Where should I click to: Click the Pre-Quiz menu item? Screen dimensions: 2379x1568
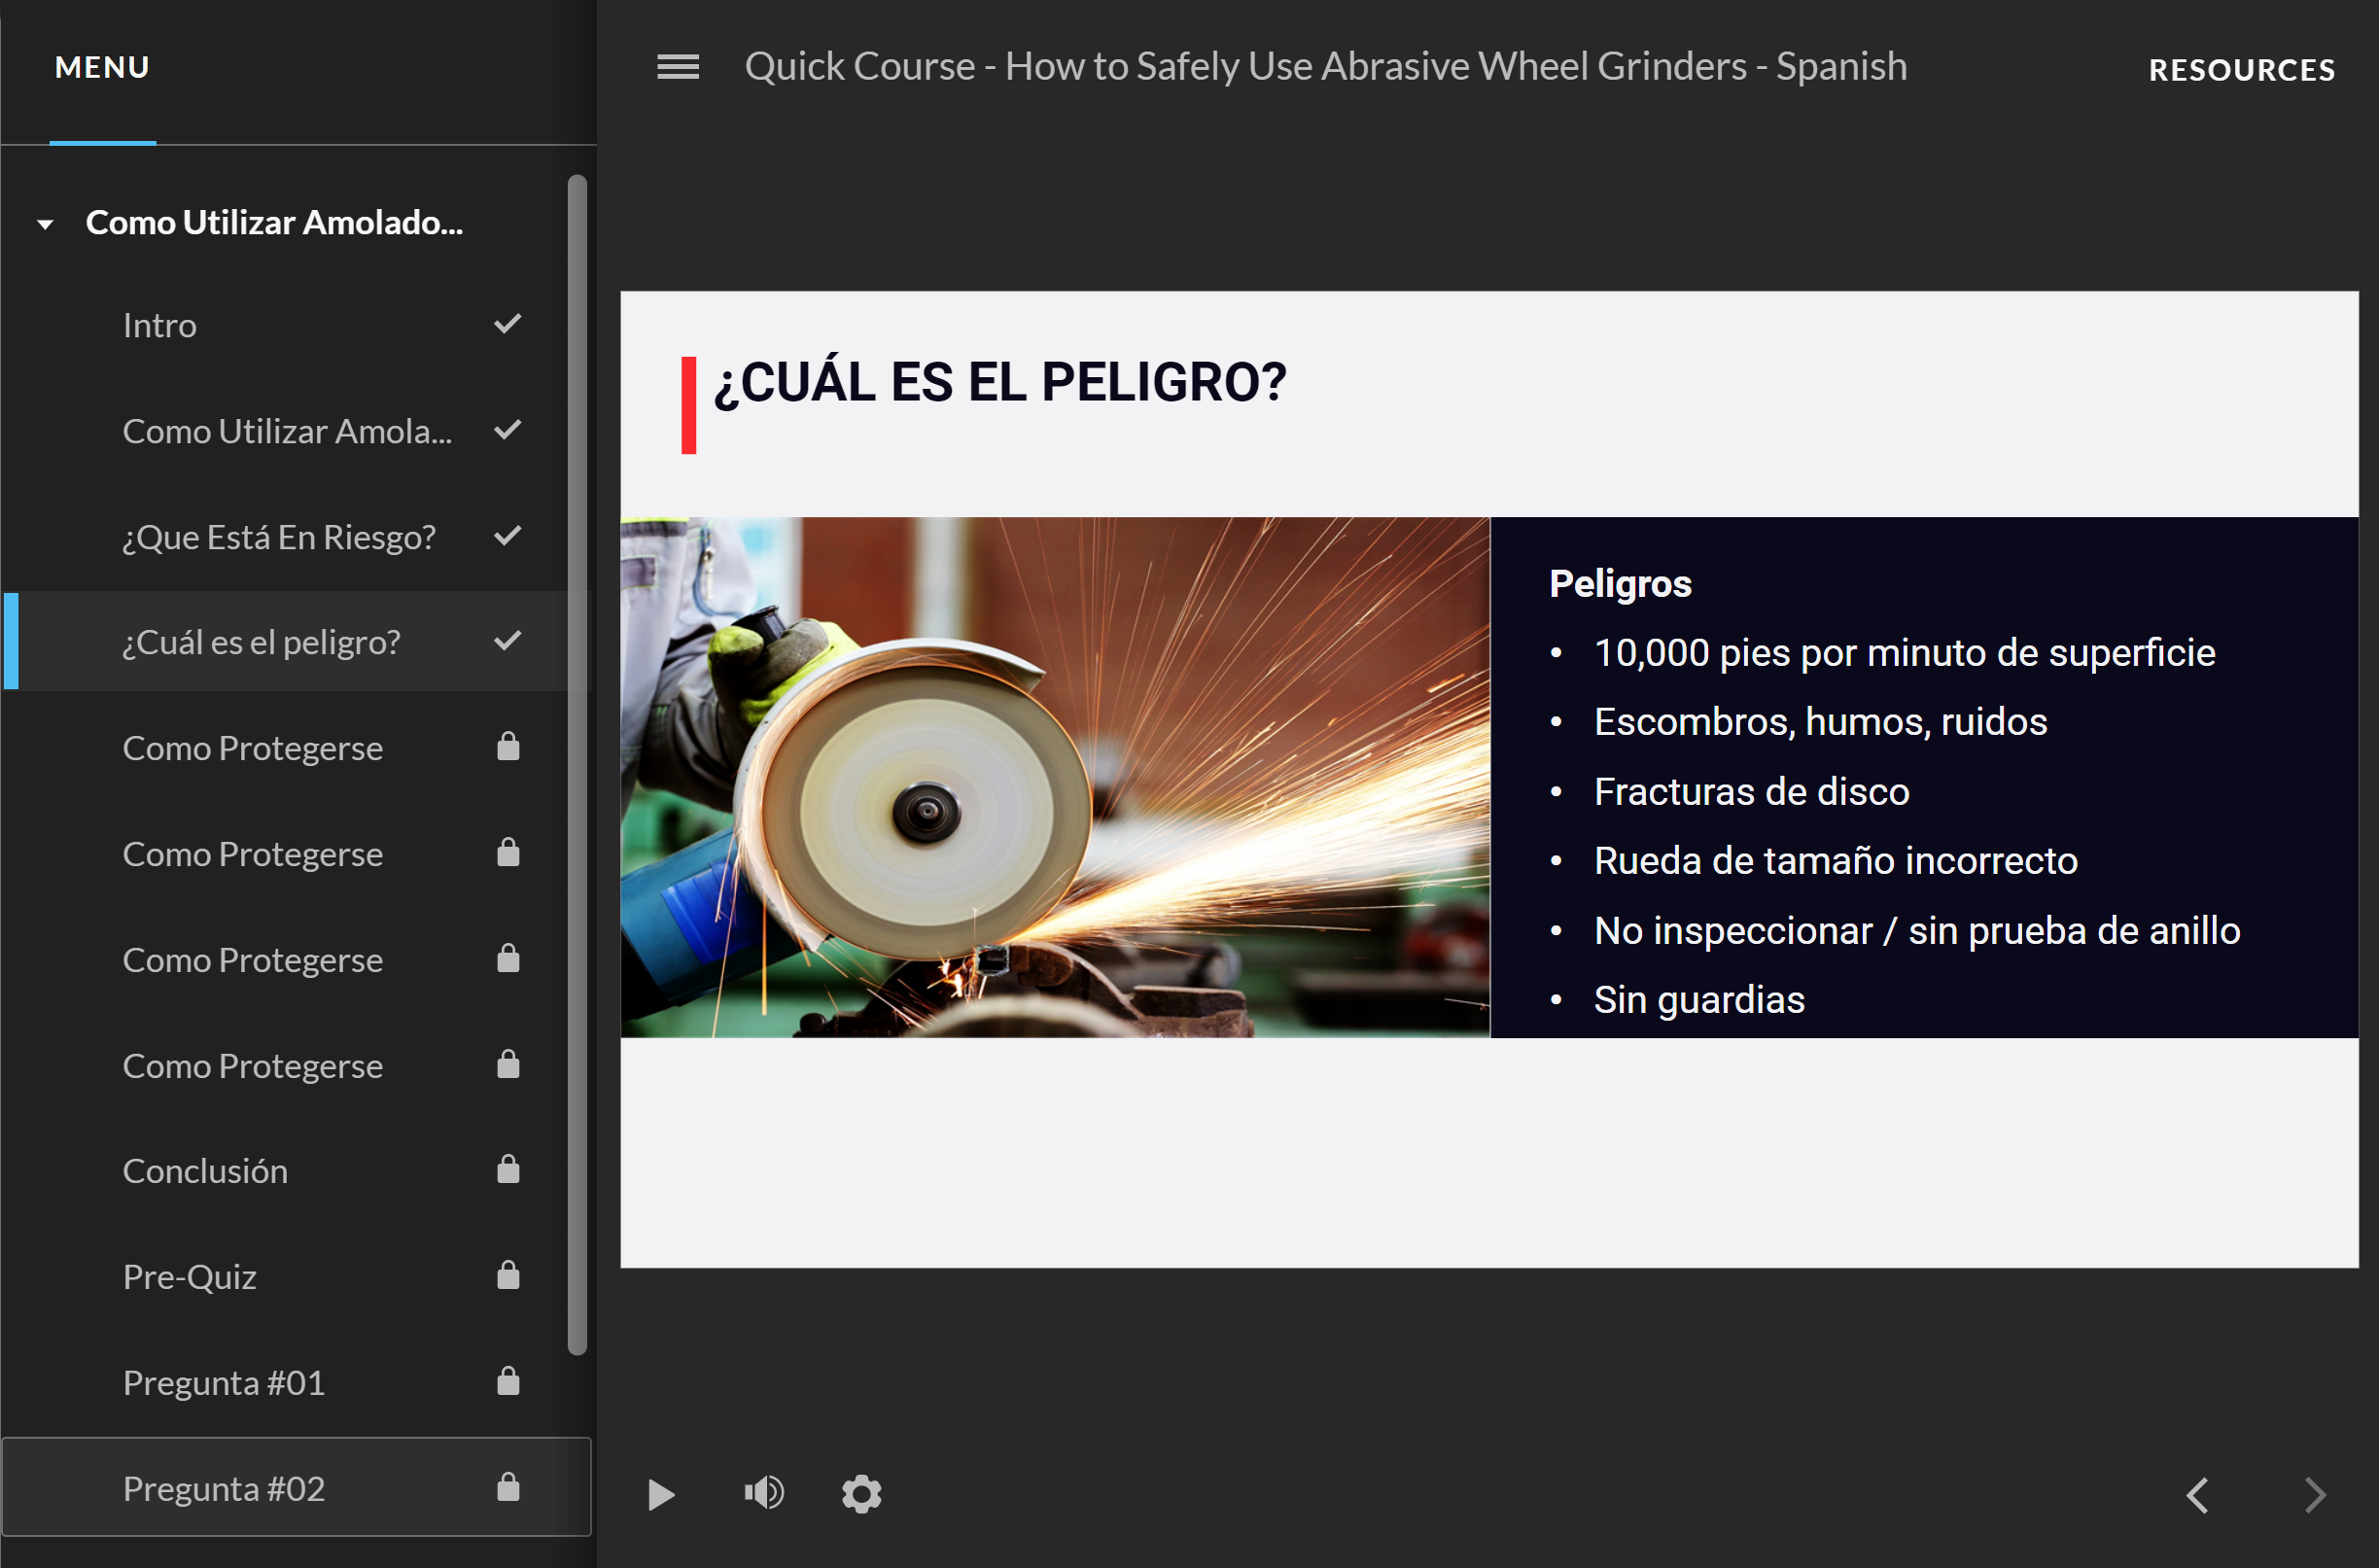click(297, 1276)
